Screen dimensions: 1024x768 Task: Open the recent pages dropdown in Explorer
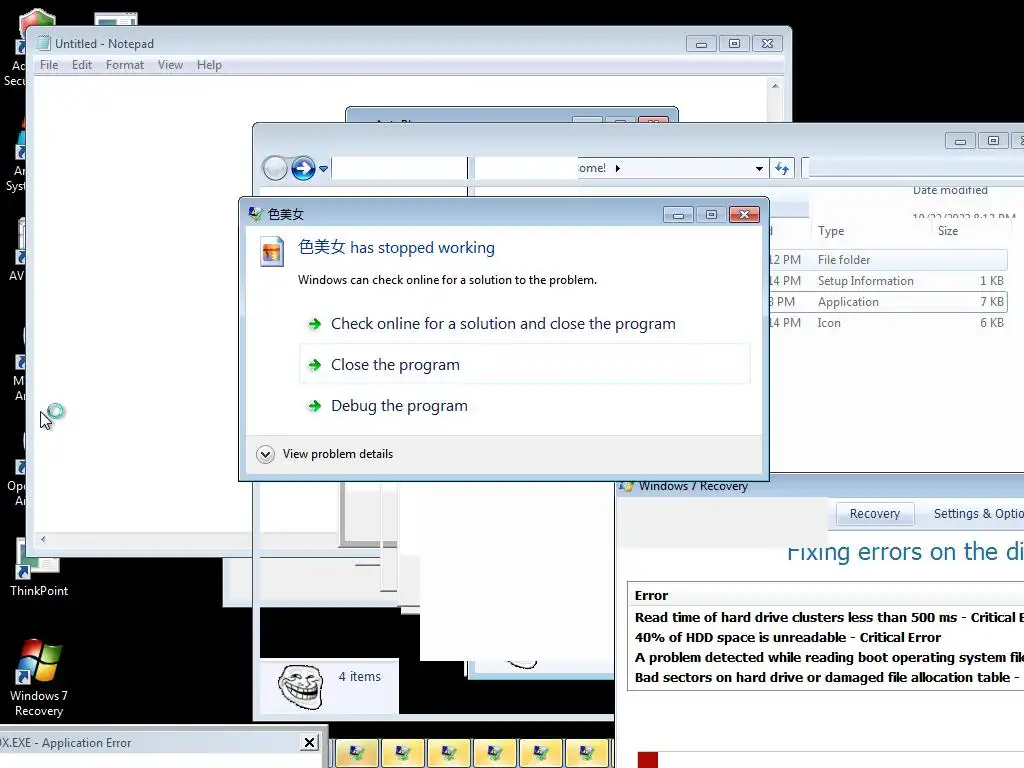point(323,168)
